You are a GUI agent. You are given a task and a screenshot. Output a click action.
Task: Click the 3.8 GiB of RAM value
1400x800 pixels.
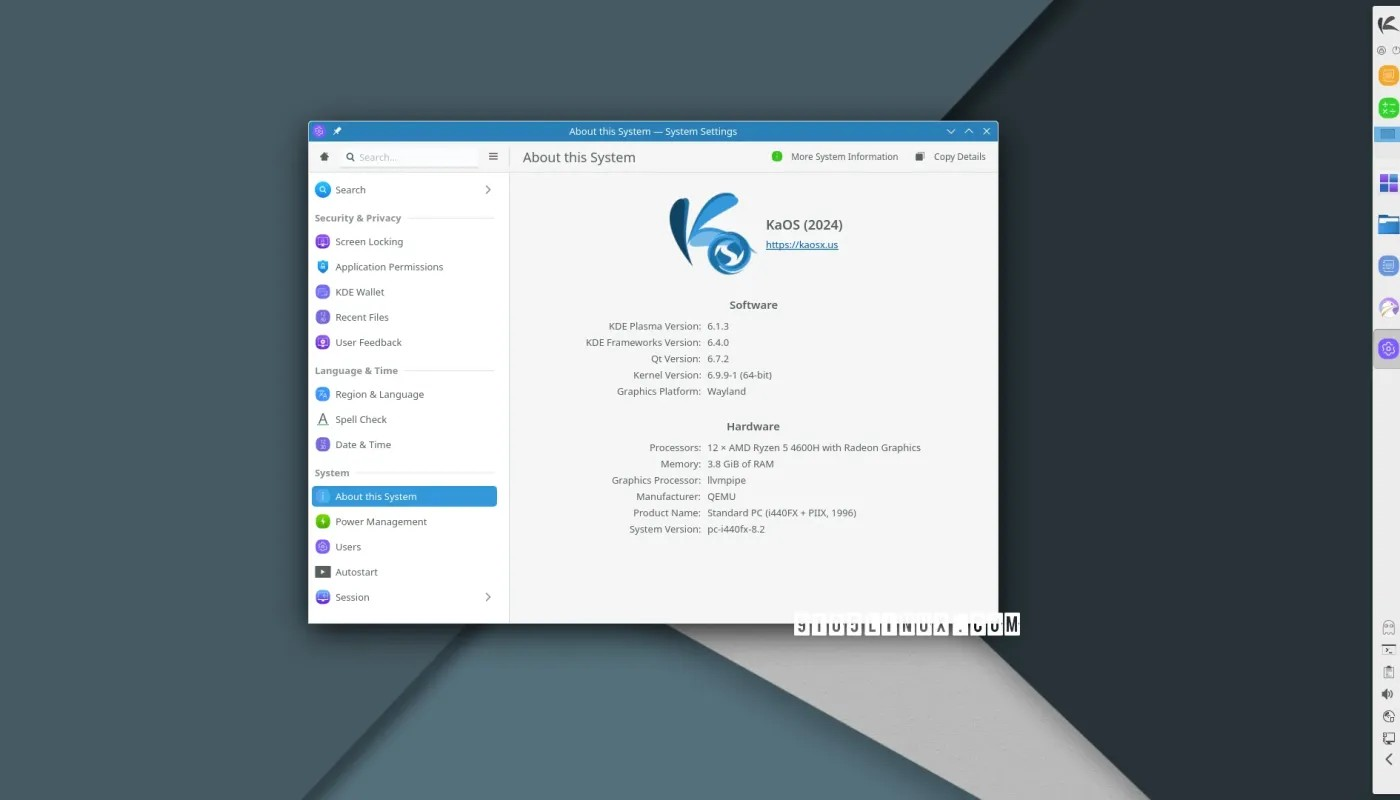click(740, 464)
